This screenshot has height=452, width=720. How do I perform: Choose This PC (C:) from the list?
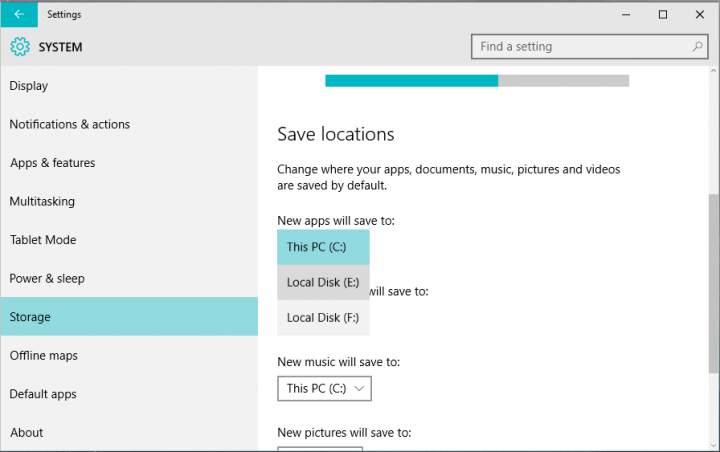(x=323, y=247)
